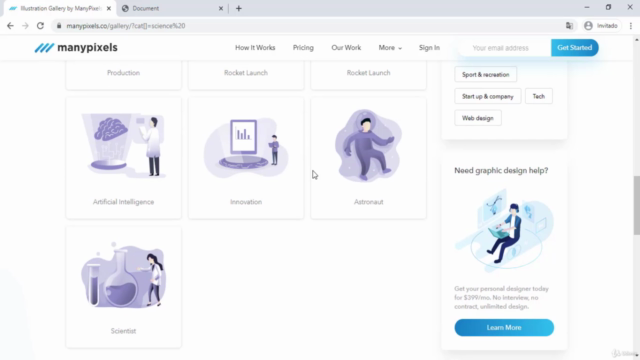Screen dimensions: 640x360
Task: Open the translate page icon in address bar
Action: pos(569,26)
